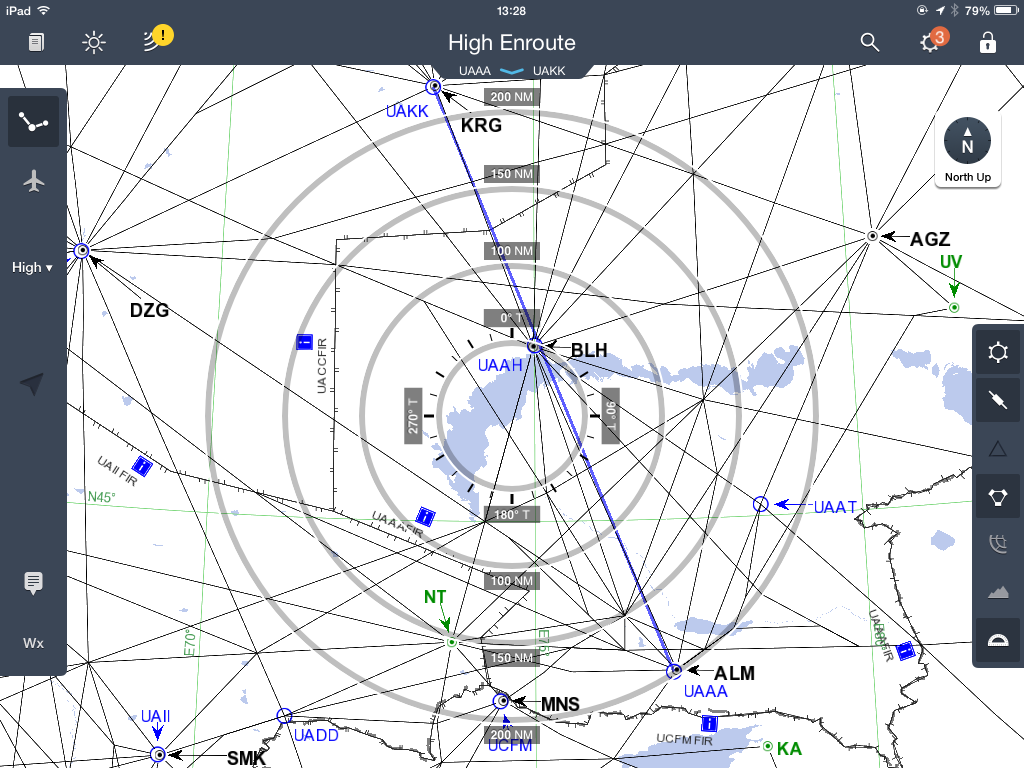
Task: Toggle the chart lock padlock icon
Action: point(987,42)
